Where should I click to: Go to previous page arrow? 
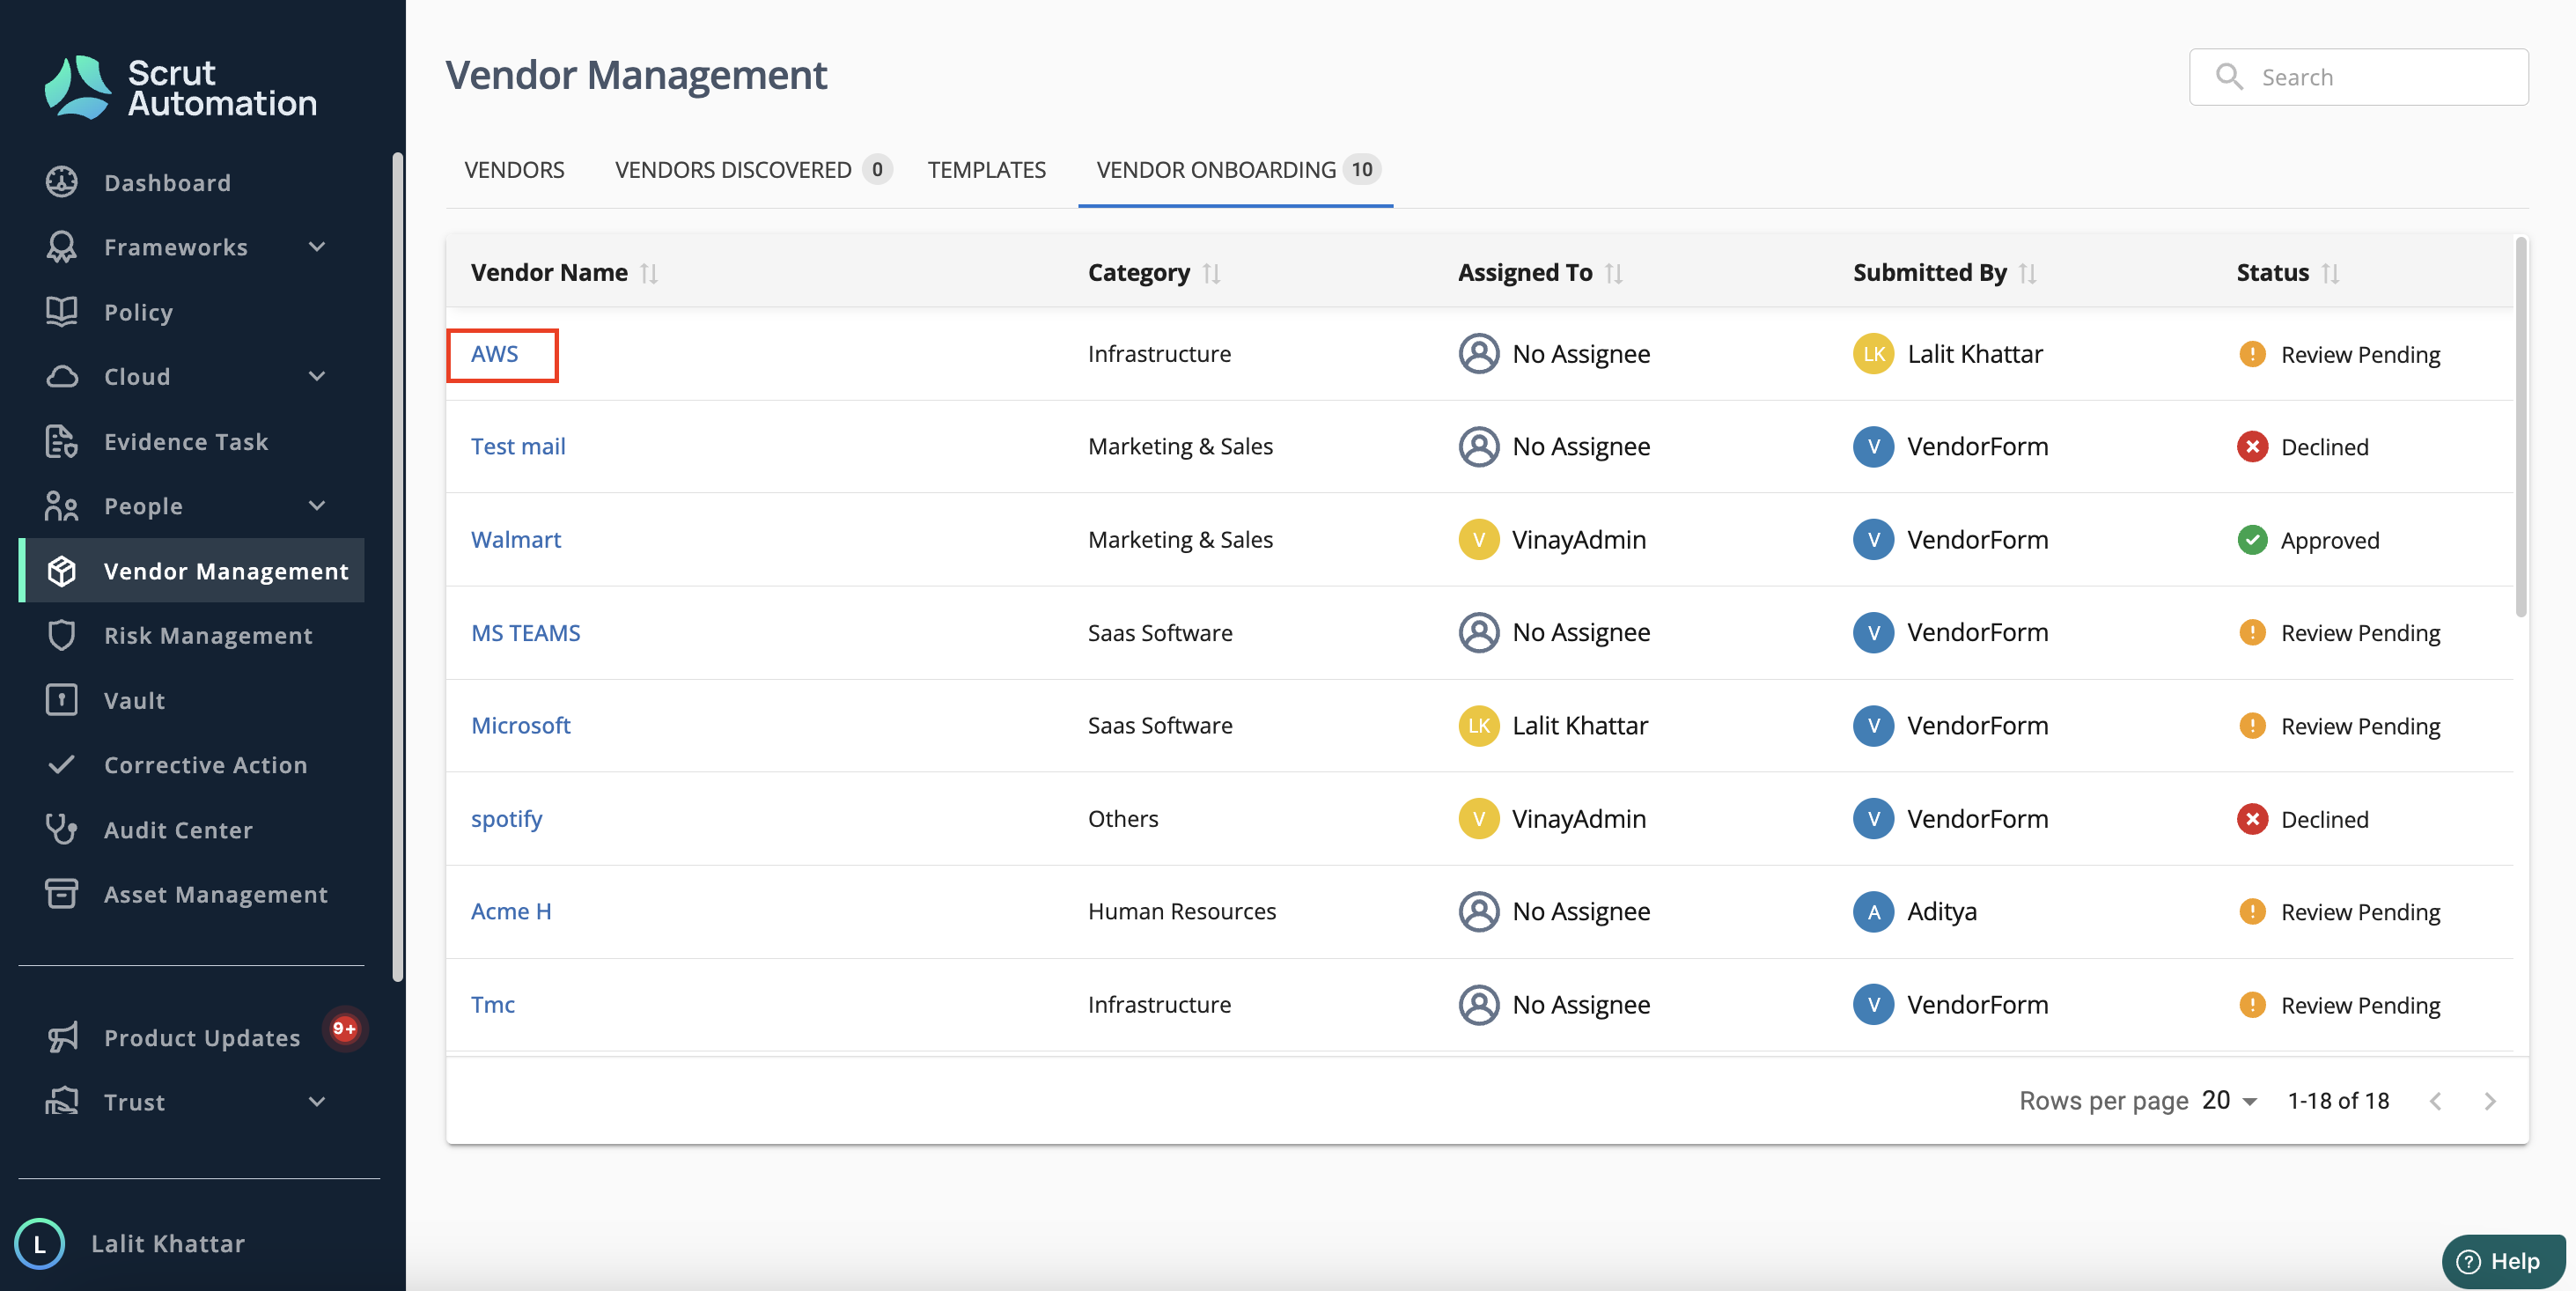2436,1101
